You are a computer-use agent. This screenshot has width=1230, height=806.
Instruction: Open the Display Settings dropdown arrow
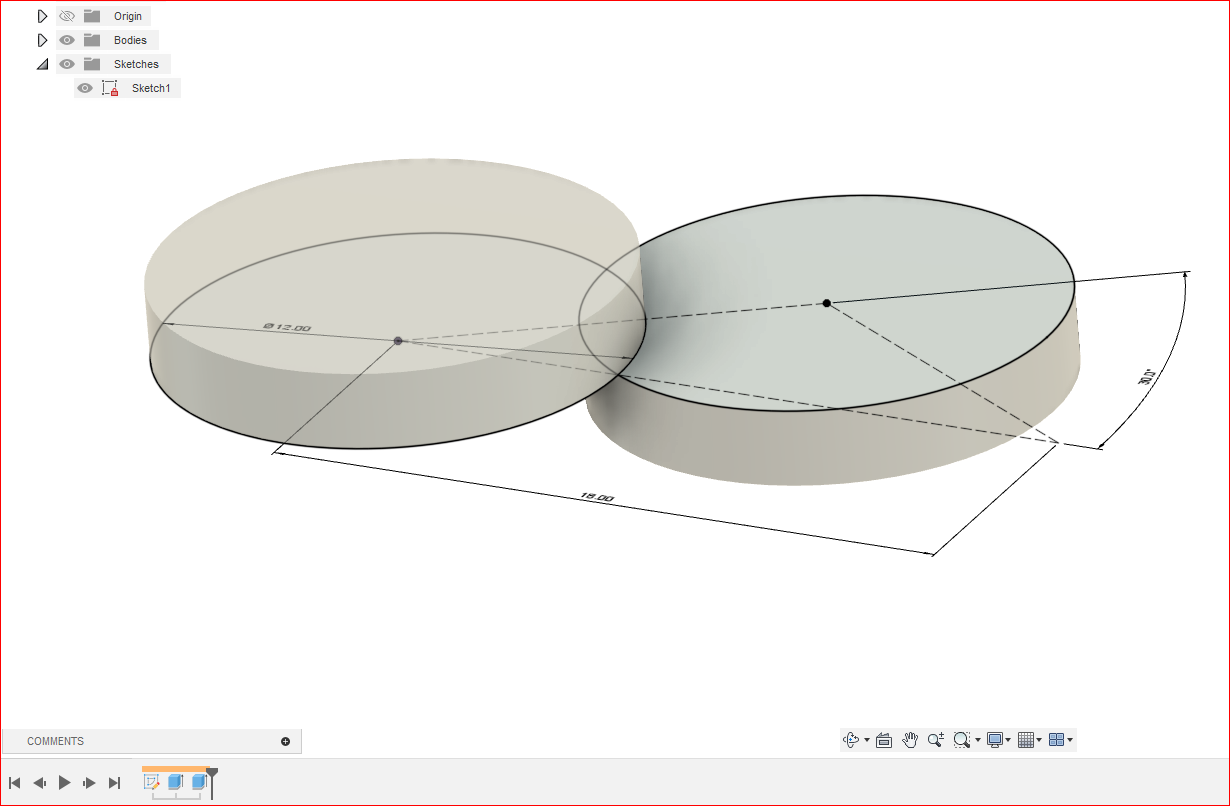point(1006,740)
